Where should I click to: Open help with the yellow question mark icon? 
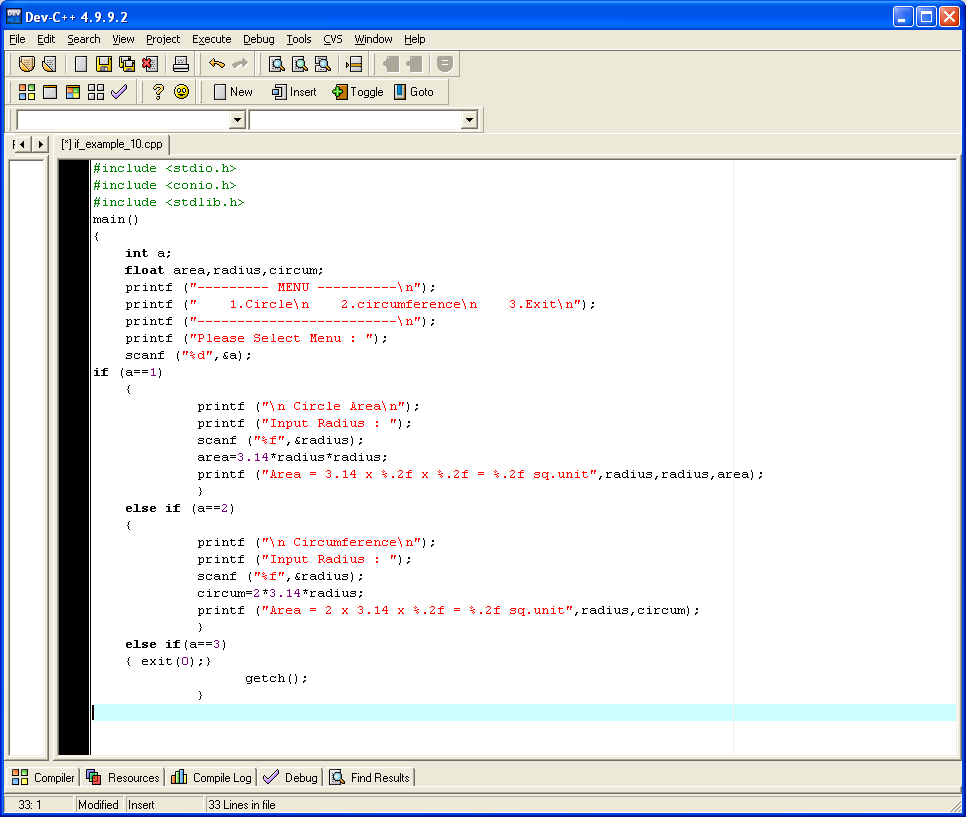tap(158, 92)
